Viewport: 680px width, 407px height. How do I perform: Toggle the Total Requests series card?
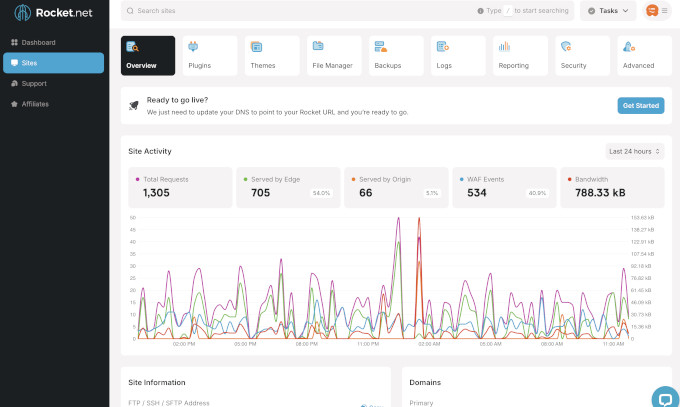click(x=180, y=187)
